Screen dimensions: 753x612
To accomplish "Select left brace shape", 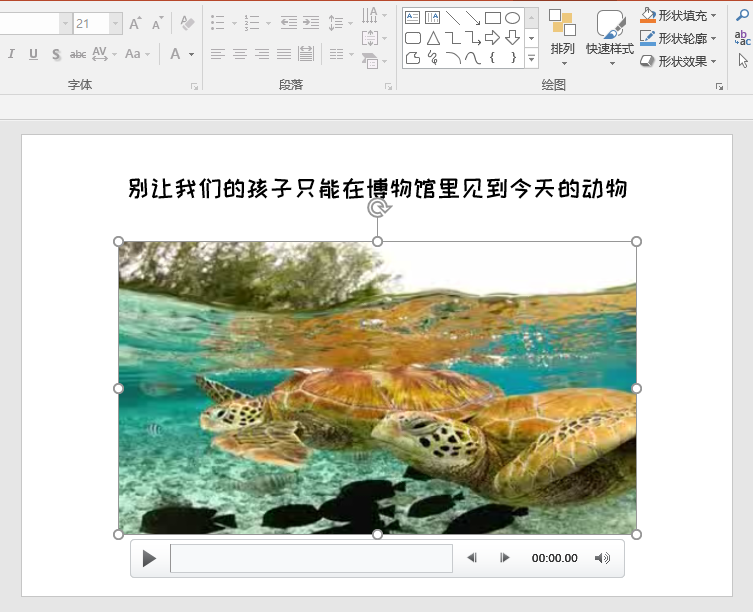I will (x=492, y=58).
